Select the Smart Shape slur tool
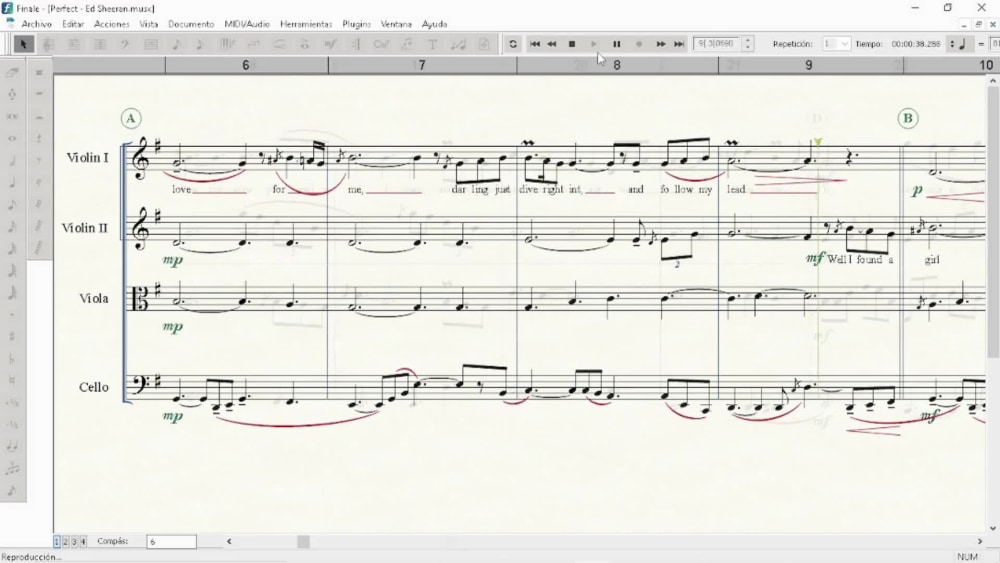This screenshot has height=563, width=1000. point(279,44)
